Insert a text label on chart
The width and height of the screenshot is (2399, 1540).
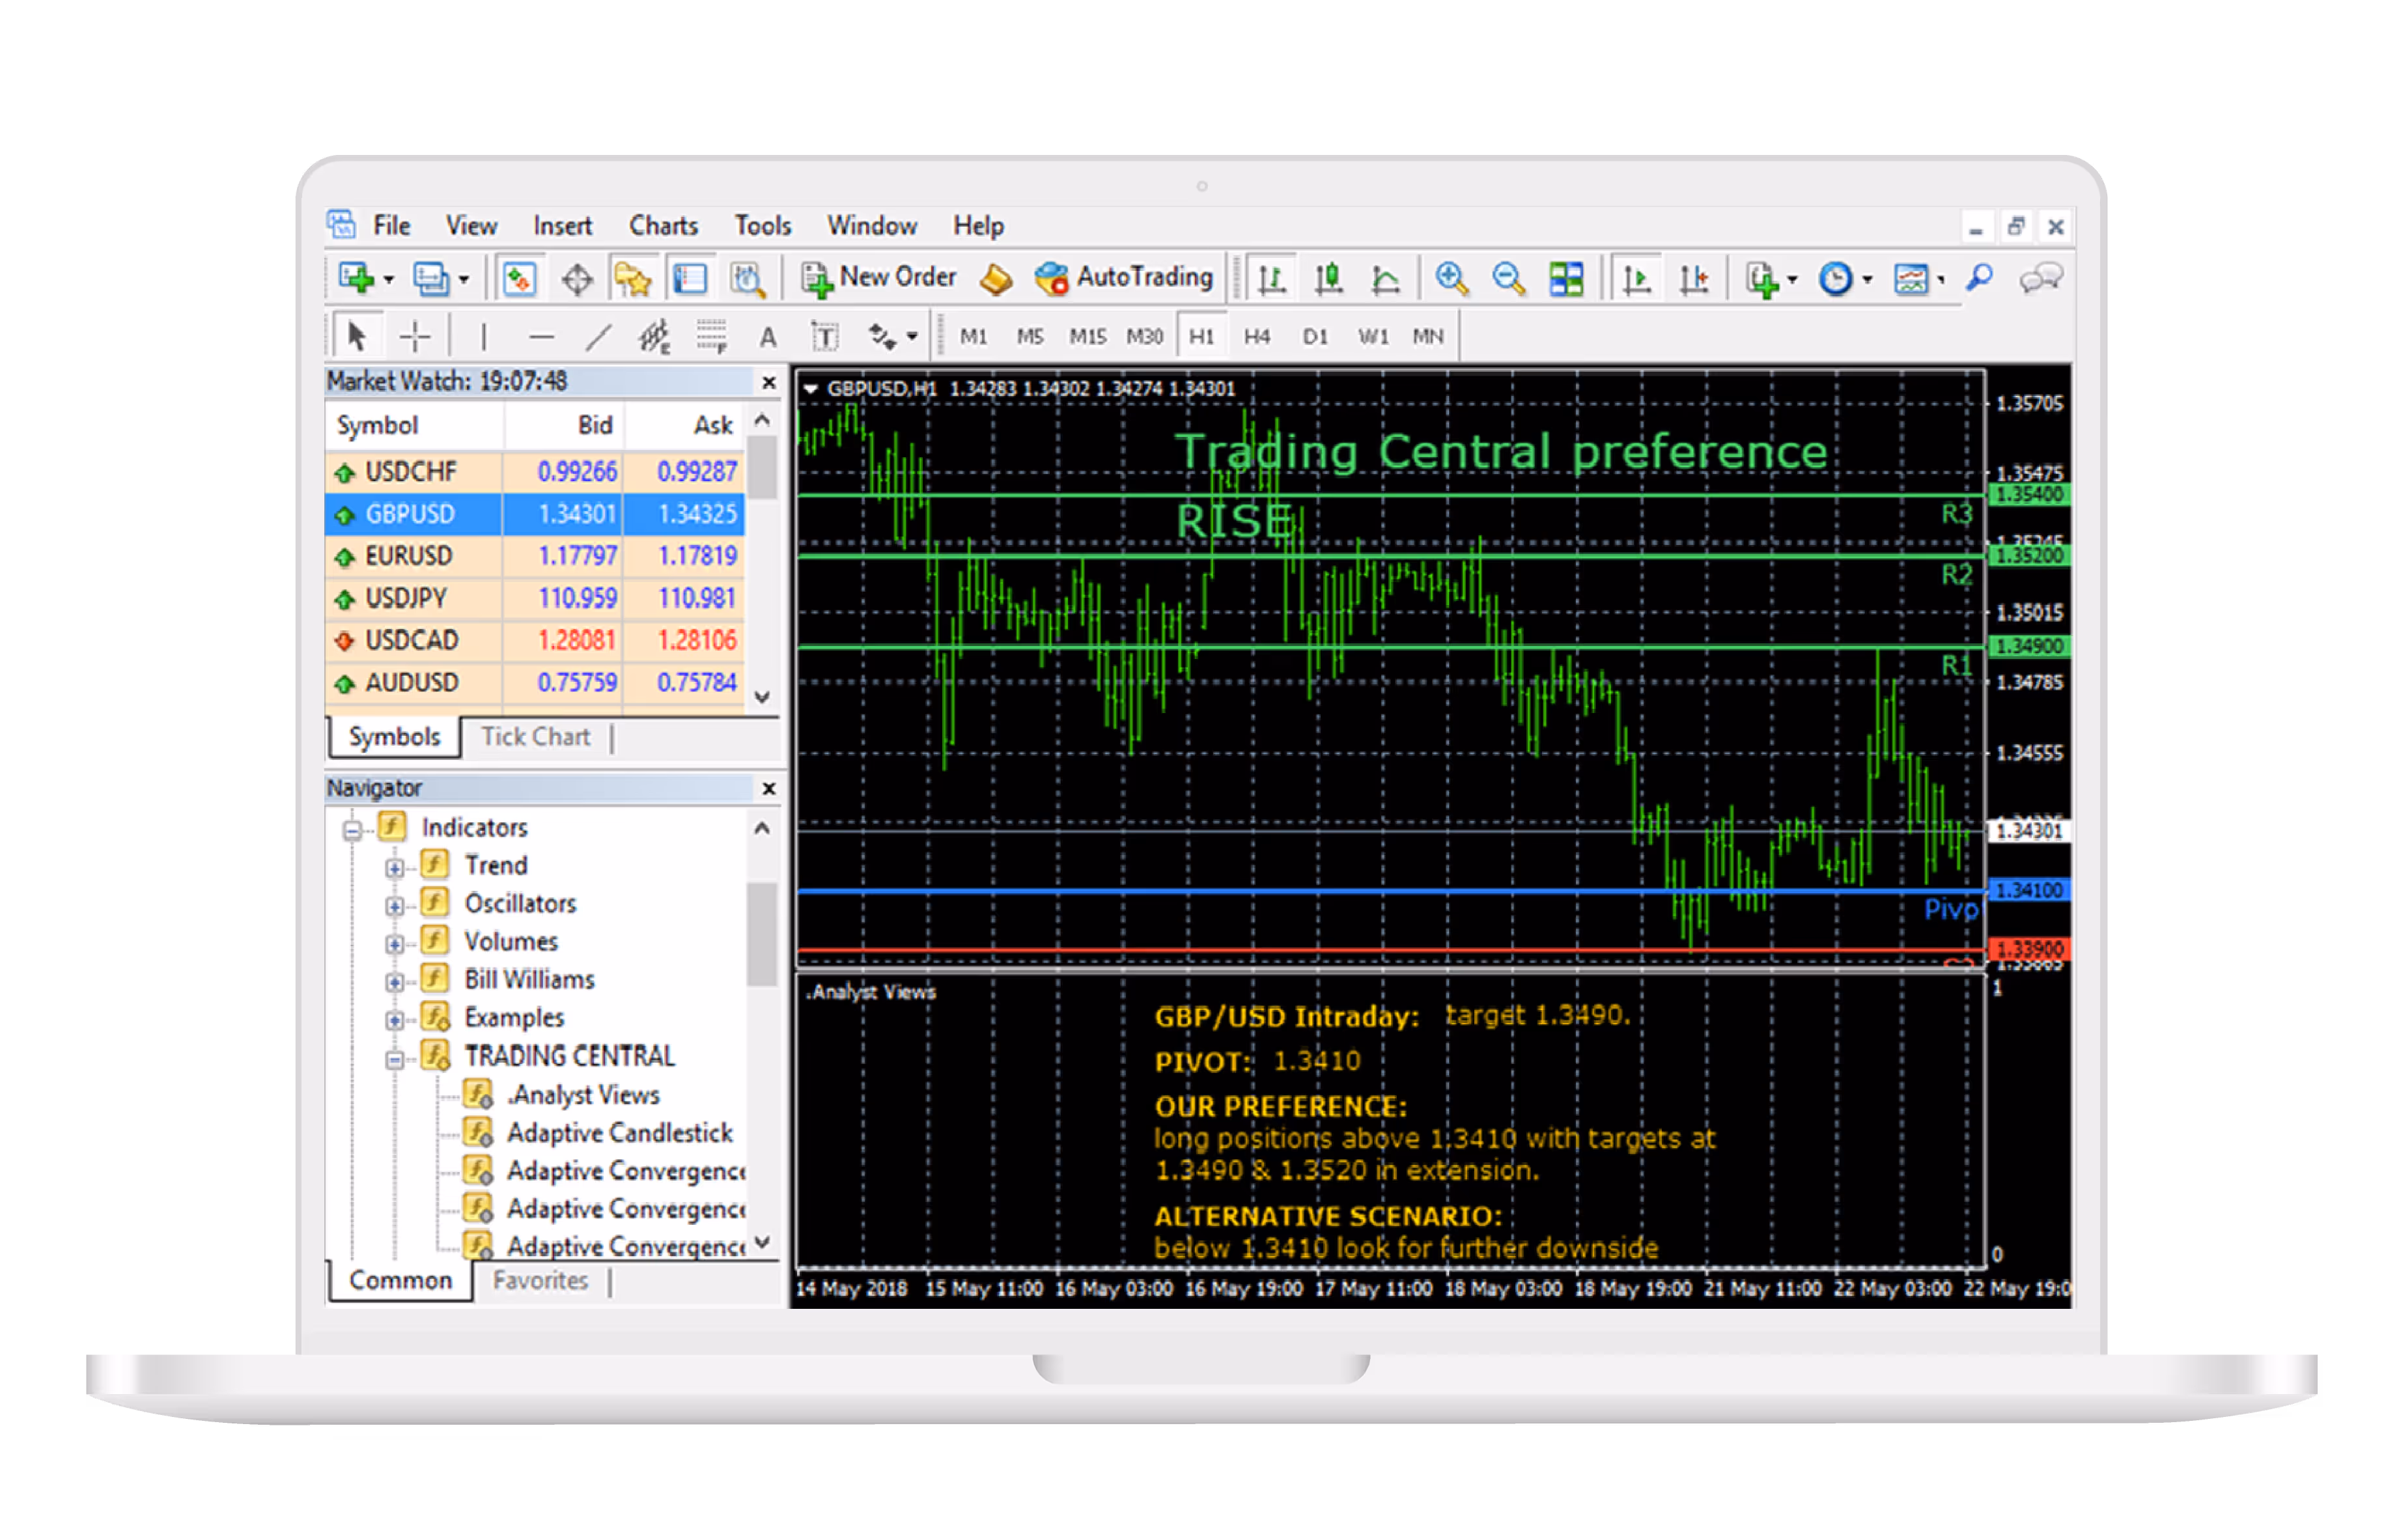point(825,336)
